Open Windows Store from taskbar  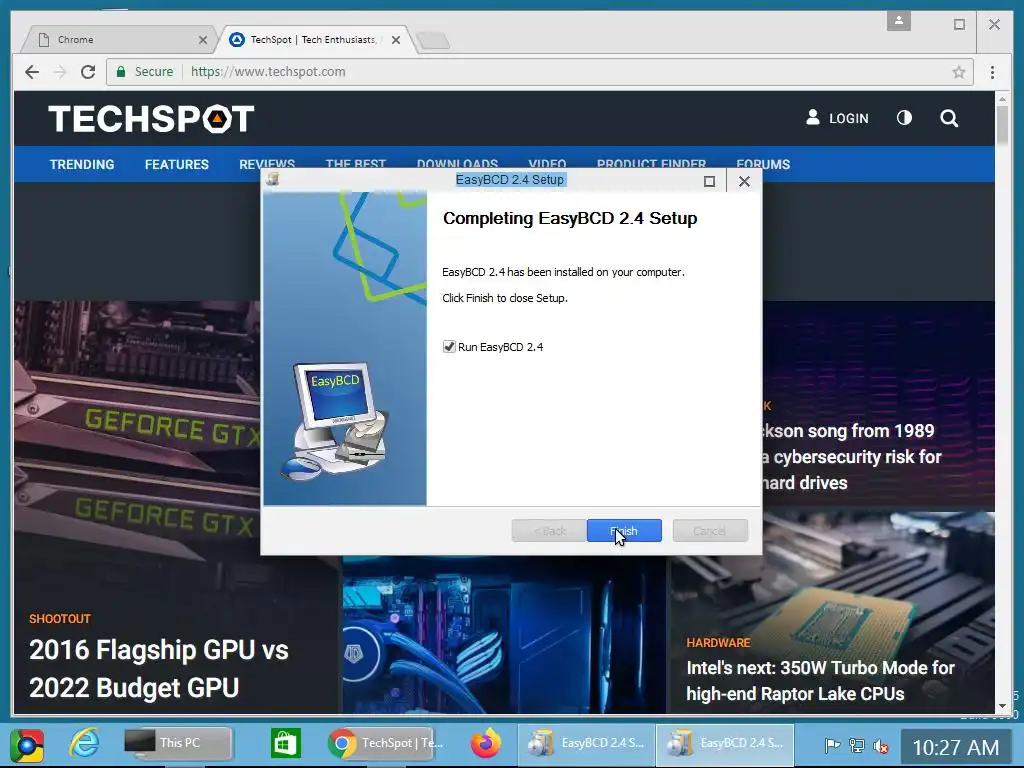286,743
